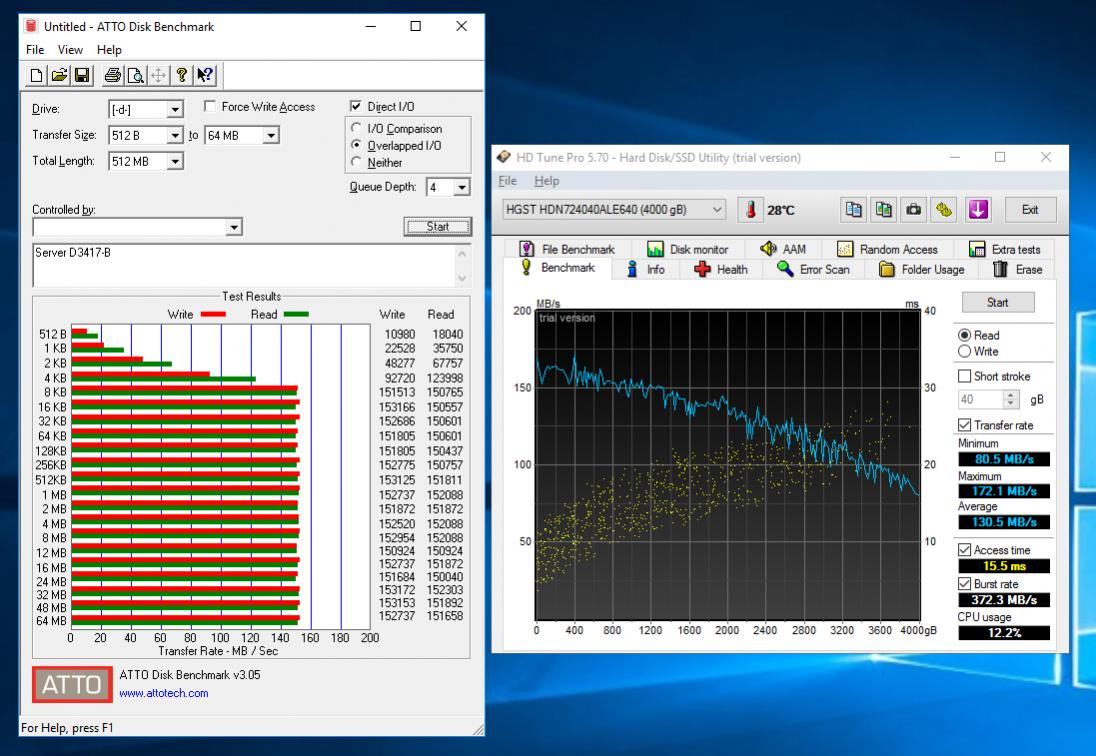
Task: Open ATTO Help menu
Action: [109, 50]
